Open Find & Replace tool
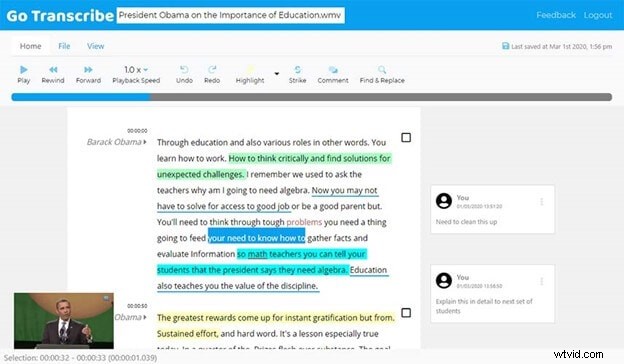The image size is (624, 364). [x=382, y=75]
